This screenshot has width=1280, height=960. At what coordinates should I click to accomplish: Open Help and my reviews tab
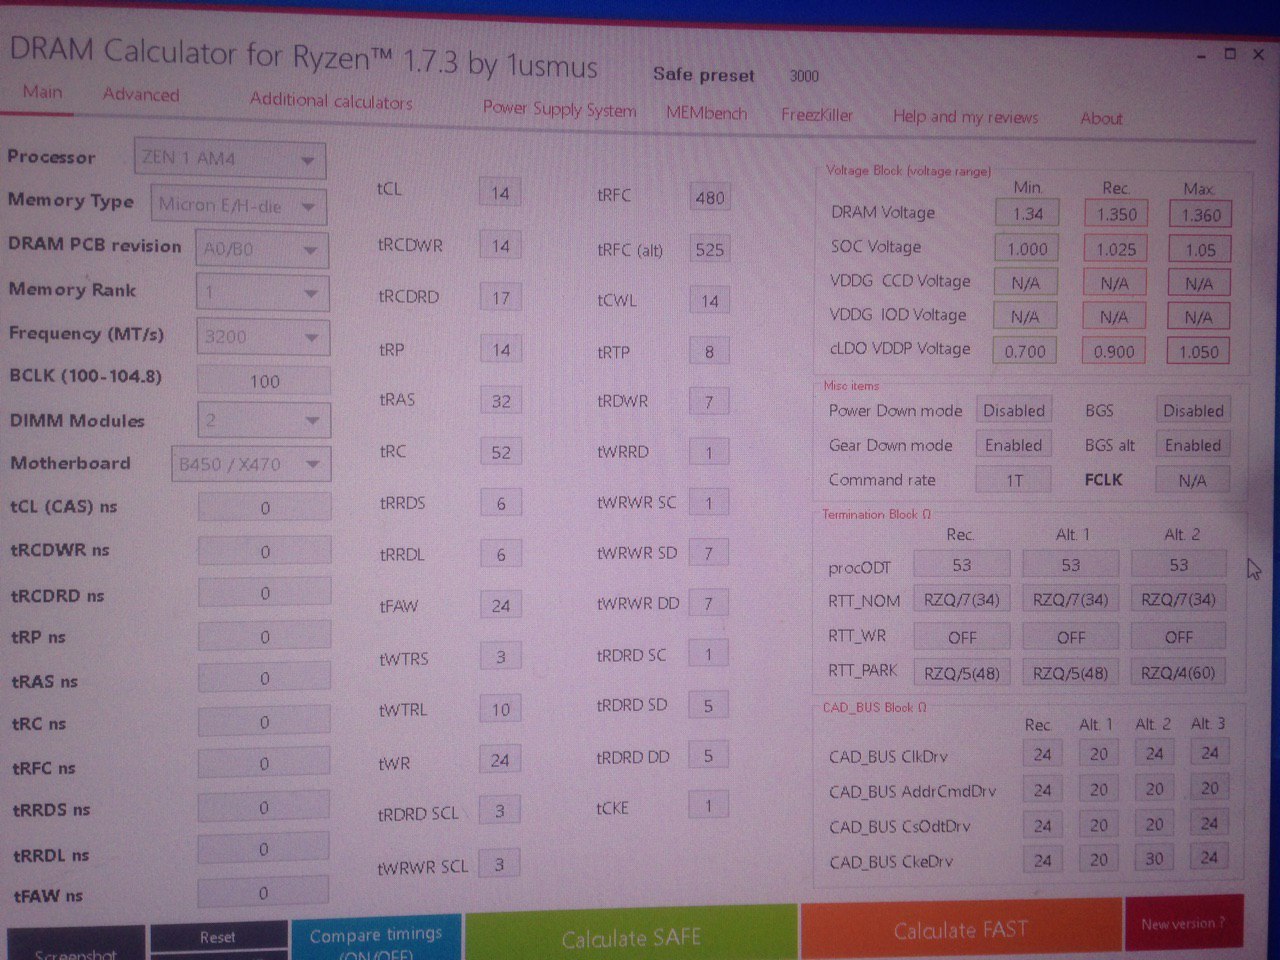(965, 117)
